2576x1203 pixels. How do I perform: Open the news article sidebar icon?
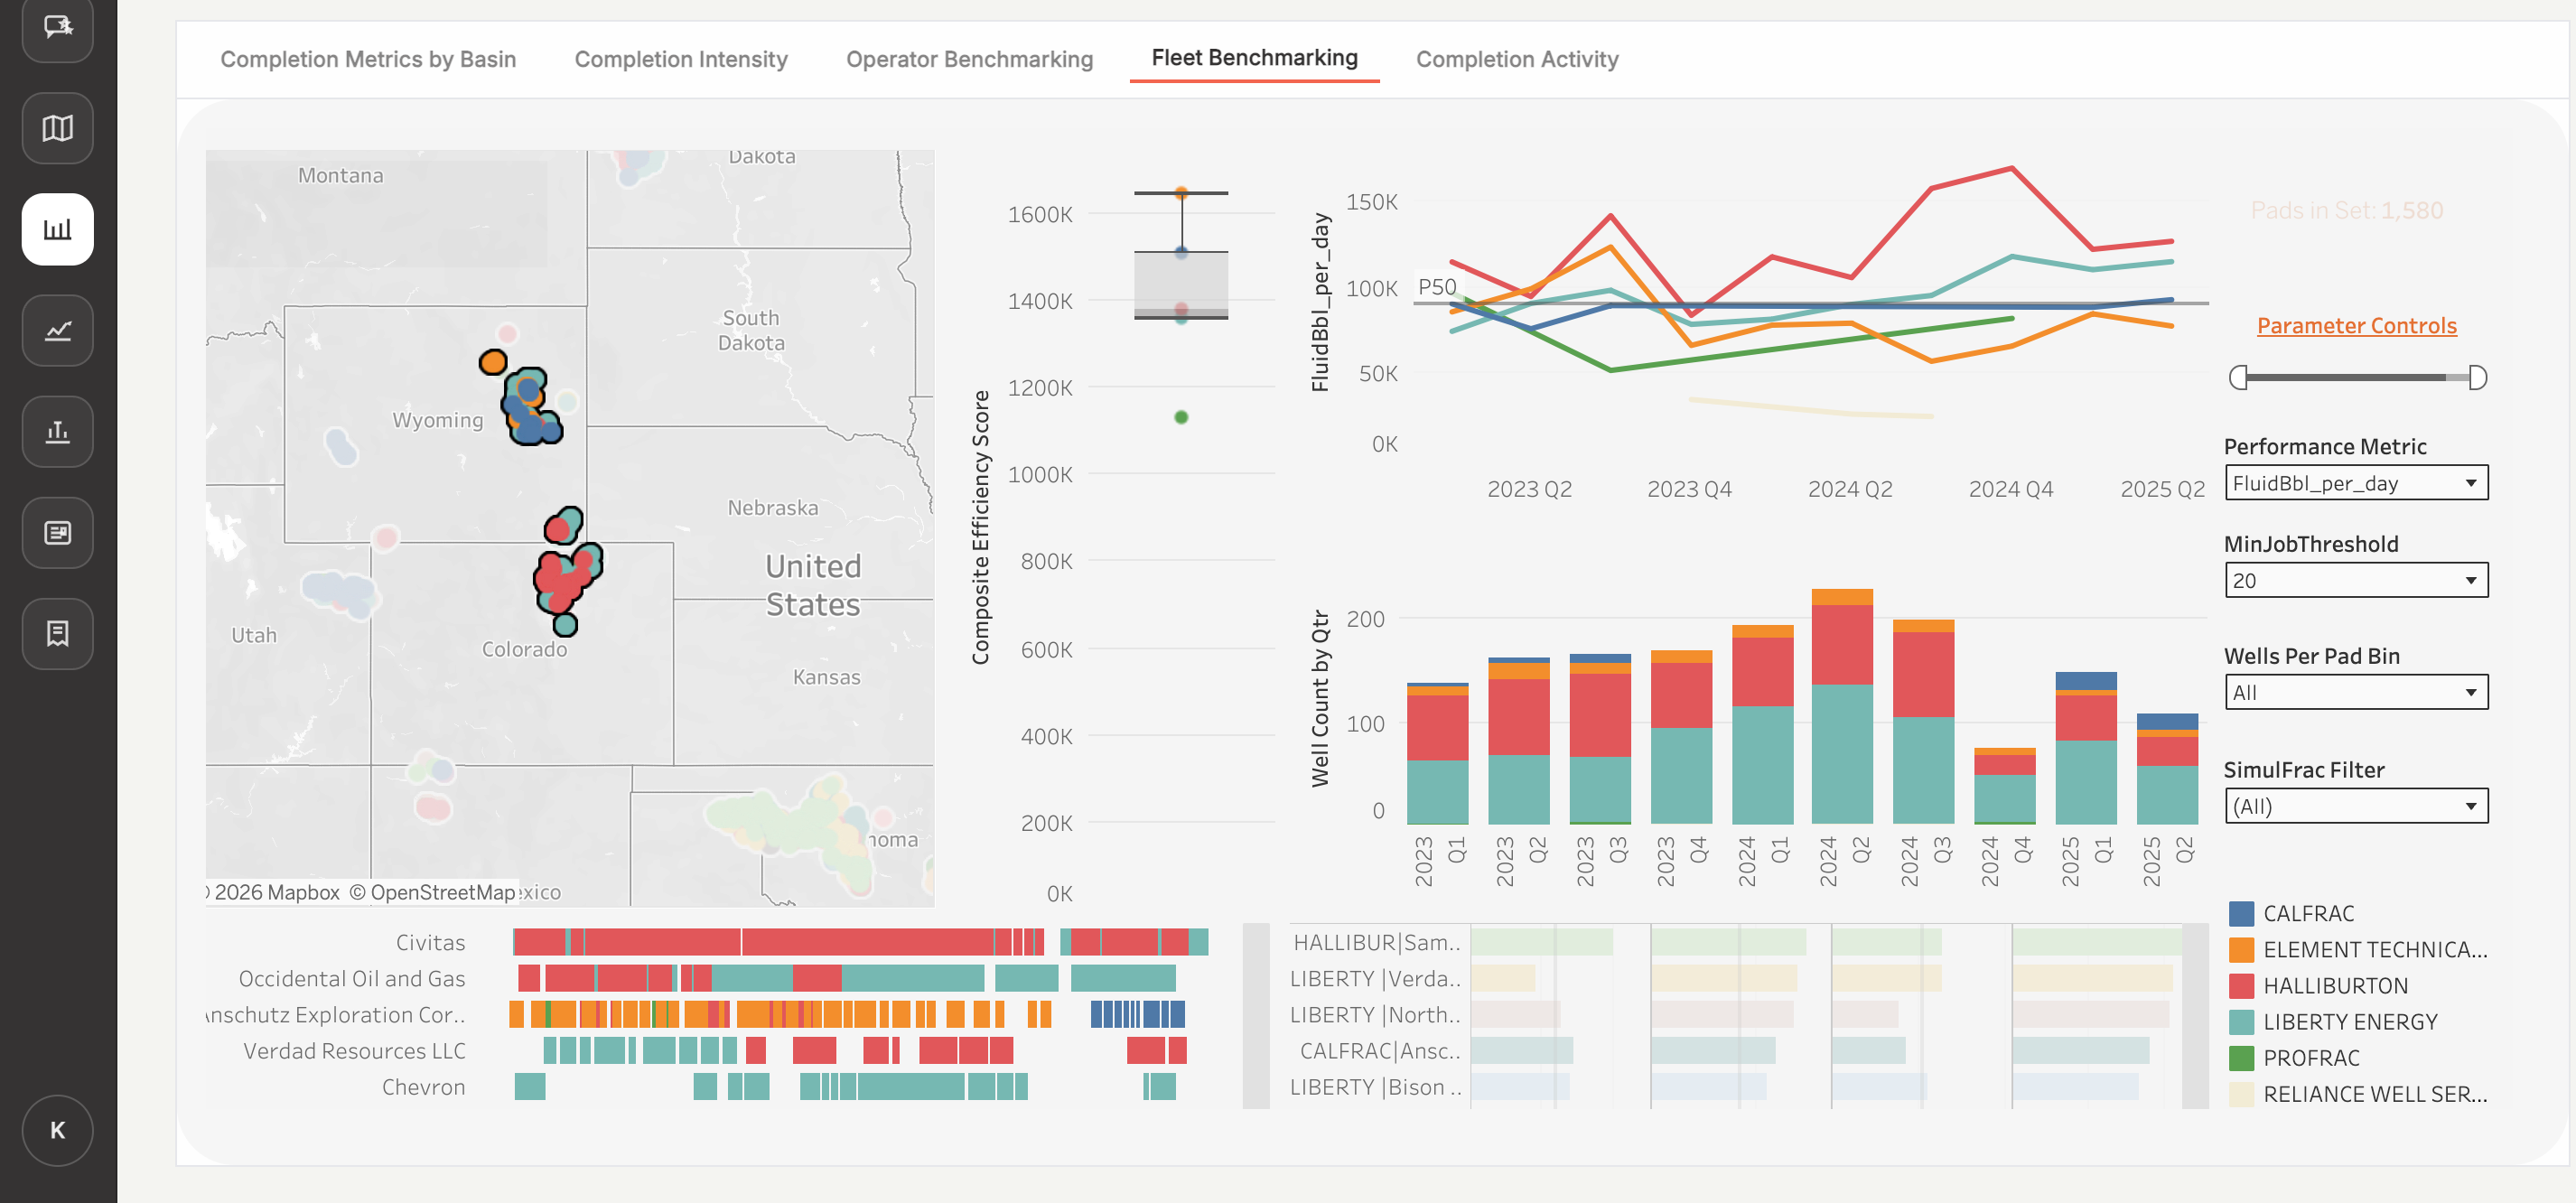(57, 532)
